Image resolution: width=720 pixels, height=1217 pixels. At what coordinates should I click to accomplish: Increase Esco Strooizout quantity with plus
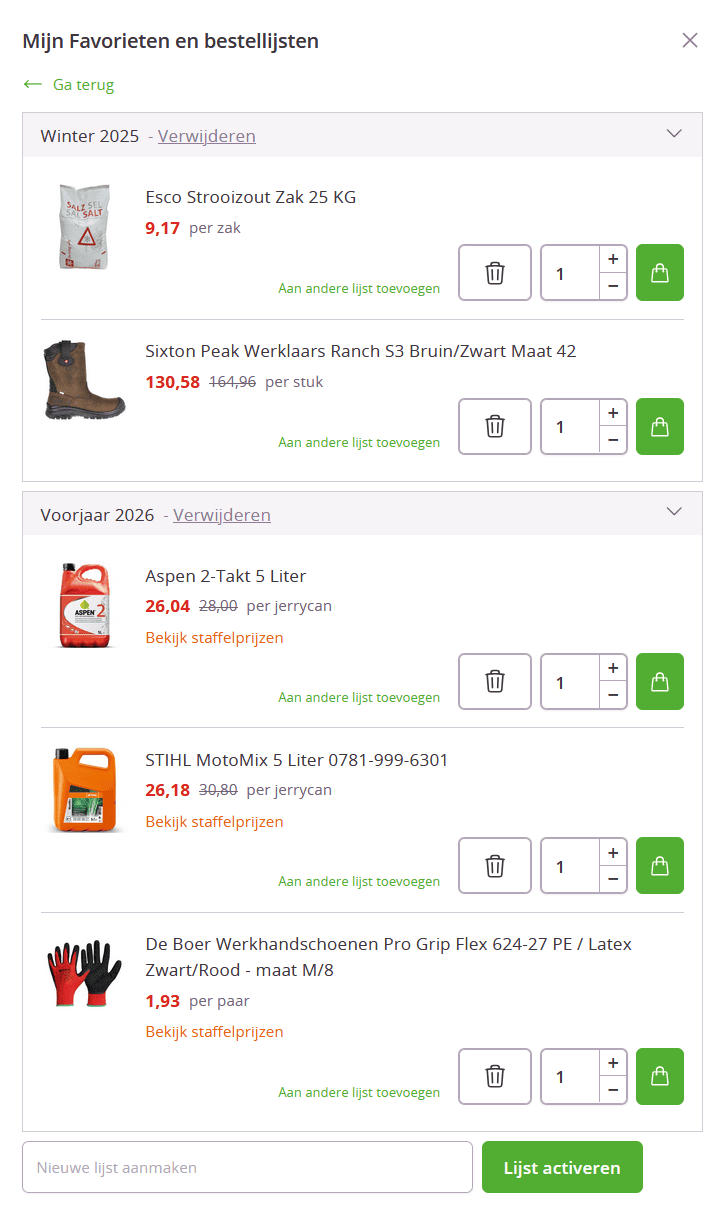[x=613, y=259]
